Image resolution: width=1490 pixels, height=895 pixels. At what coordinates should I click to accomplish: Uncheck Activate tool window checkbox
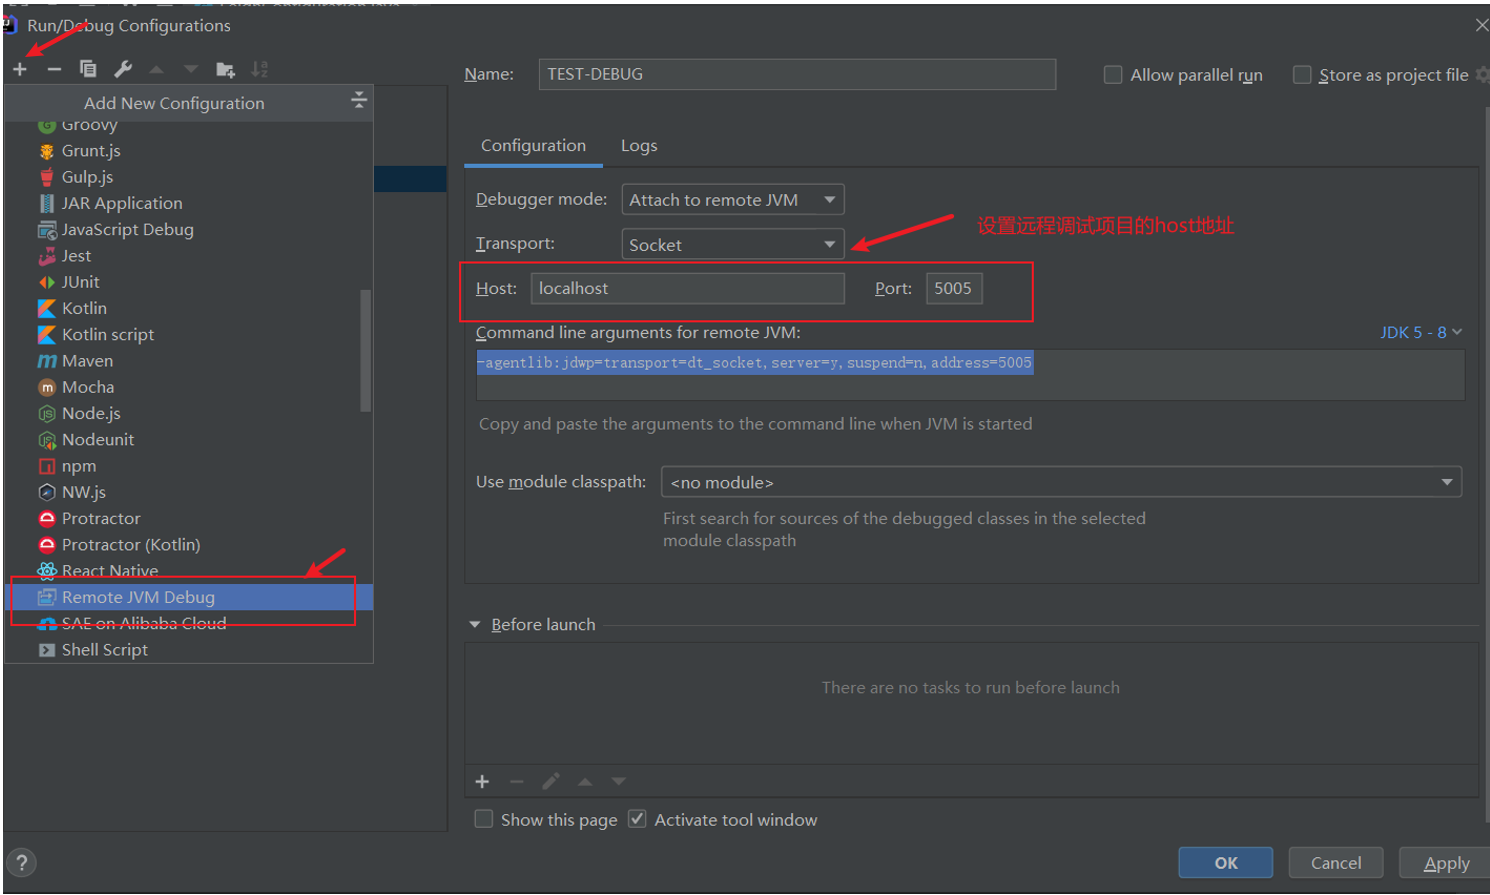tap(637, 819)
